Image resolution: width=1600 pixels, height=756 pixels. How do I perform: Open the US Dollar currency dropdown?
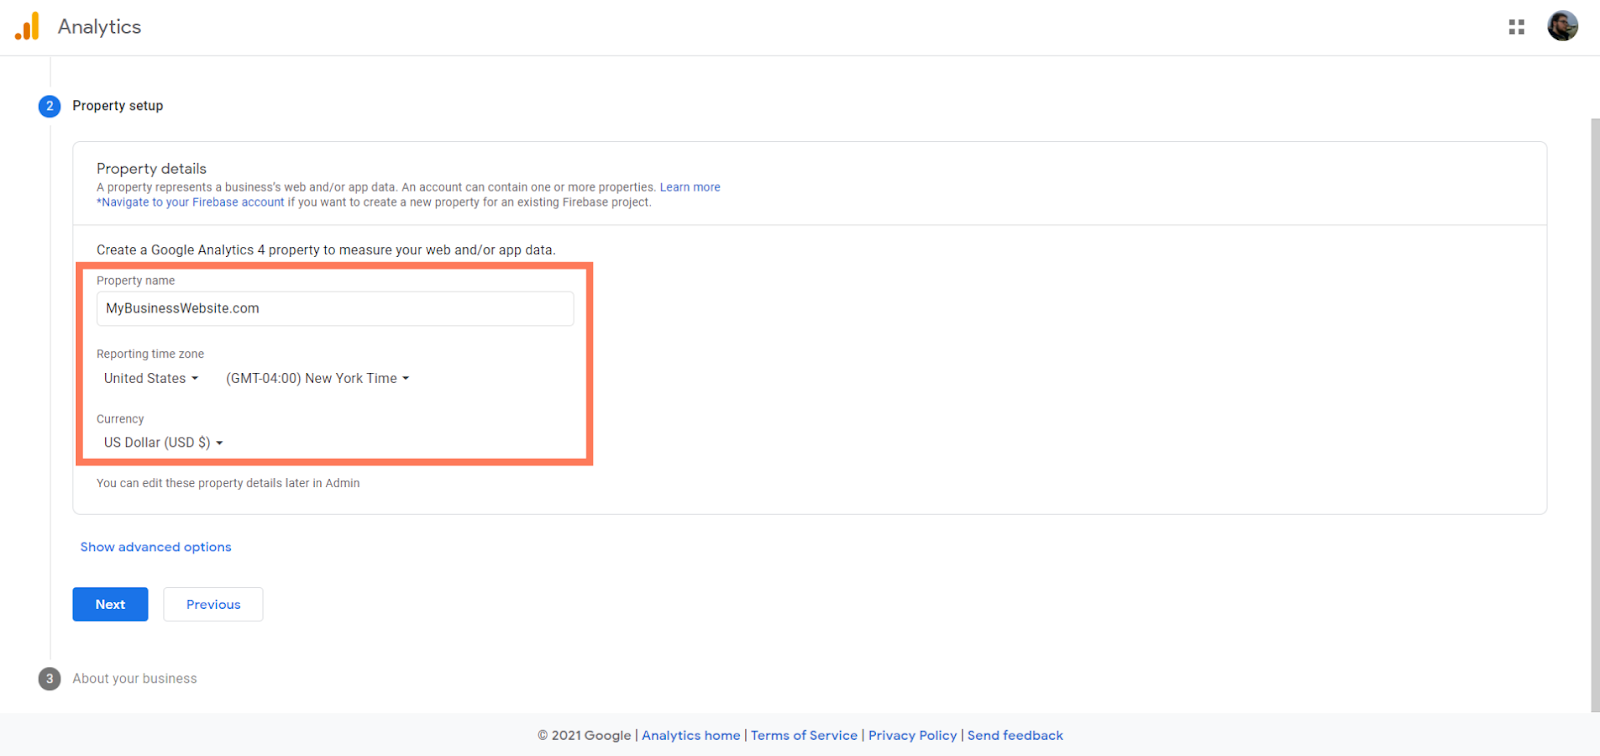pos(163,442)
